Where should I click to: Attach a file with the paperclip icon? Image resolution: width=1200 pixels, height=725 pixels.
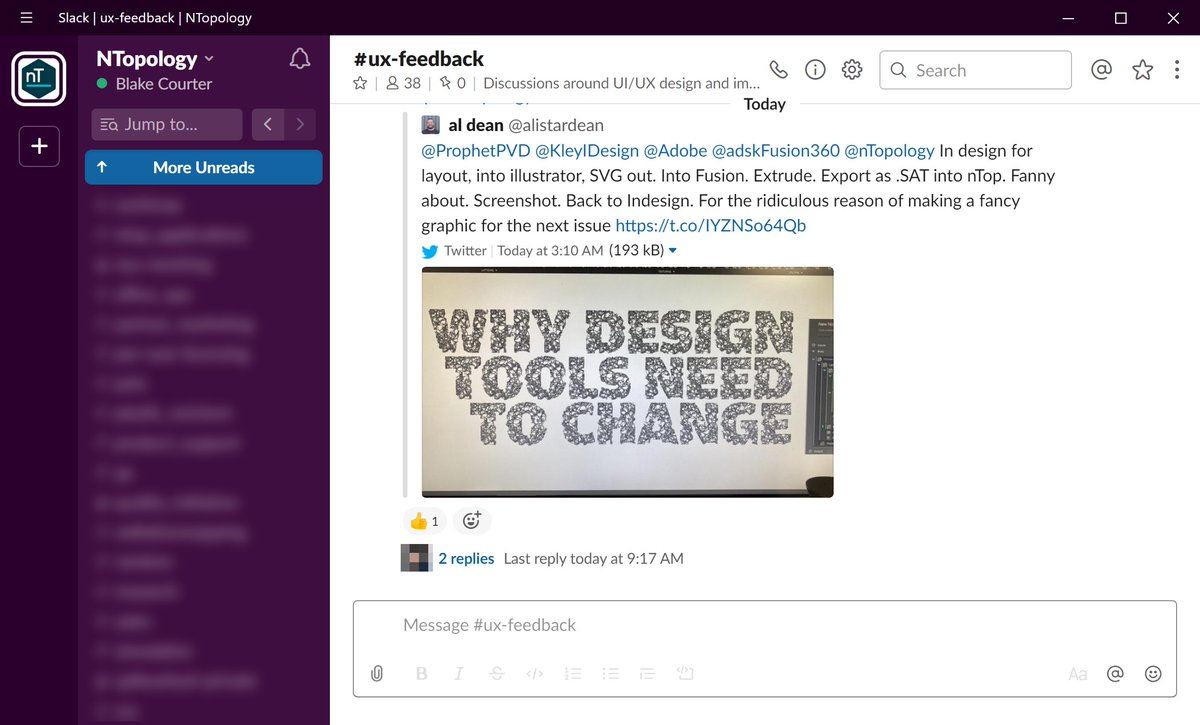pos(377,674)
